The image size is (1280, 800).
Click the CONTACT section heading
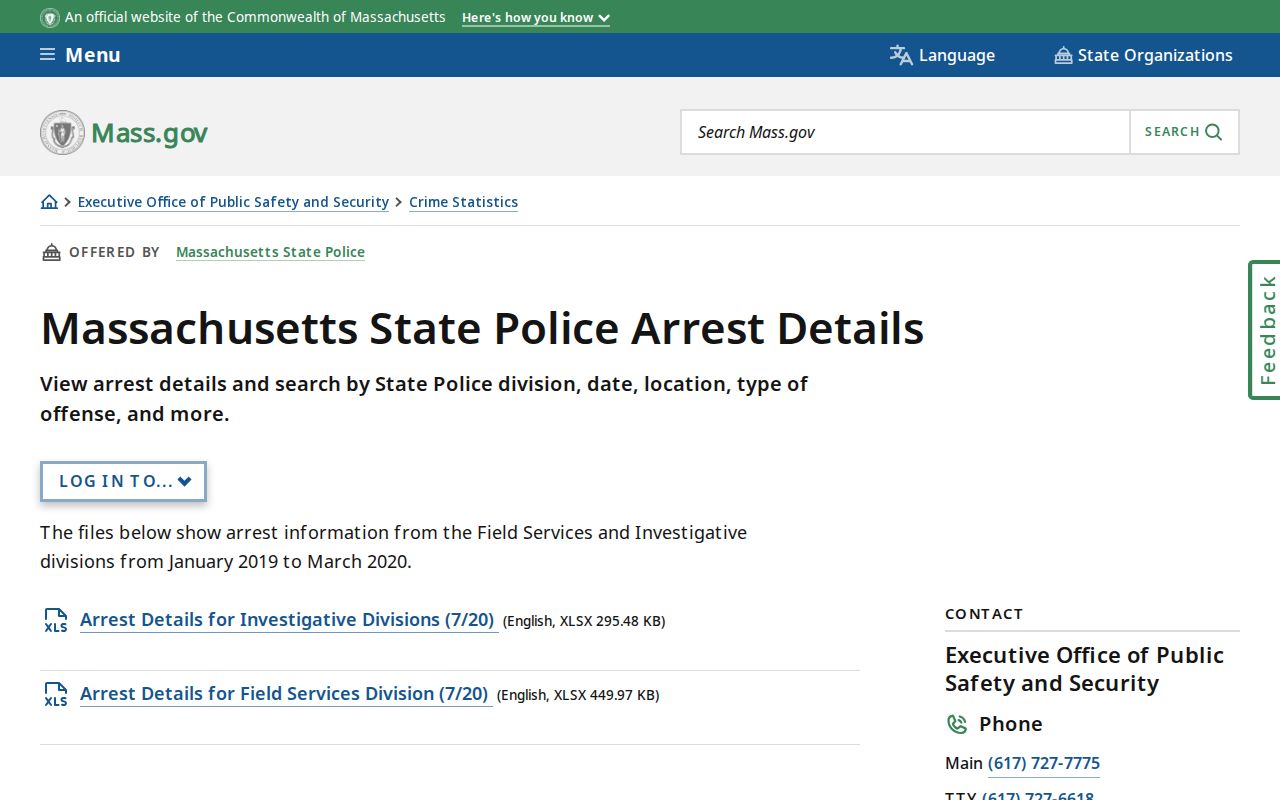tap(984, 614)
